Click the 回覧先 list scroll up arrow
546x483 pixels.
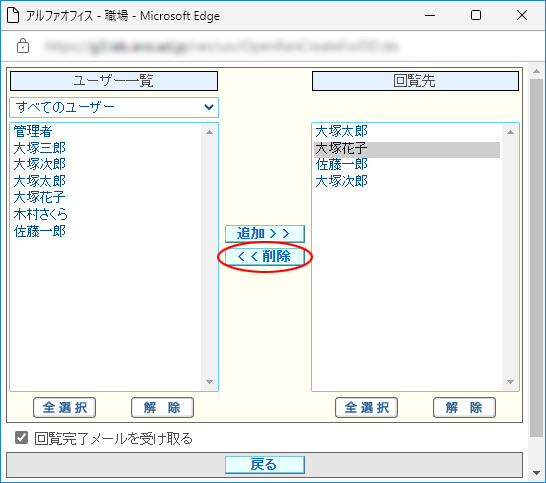[x=510, y=132]
